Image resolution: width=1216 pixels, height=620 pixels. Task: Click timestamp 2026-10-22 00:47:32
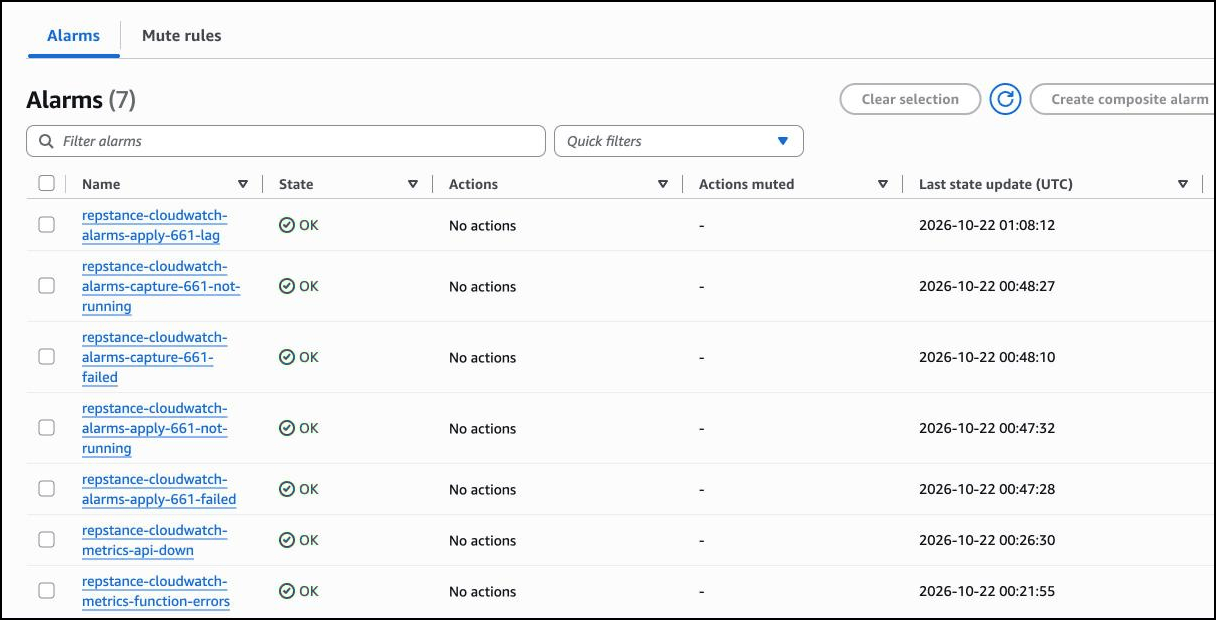click(x=987, y=428)
